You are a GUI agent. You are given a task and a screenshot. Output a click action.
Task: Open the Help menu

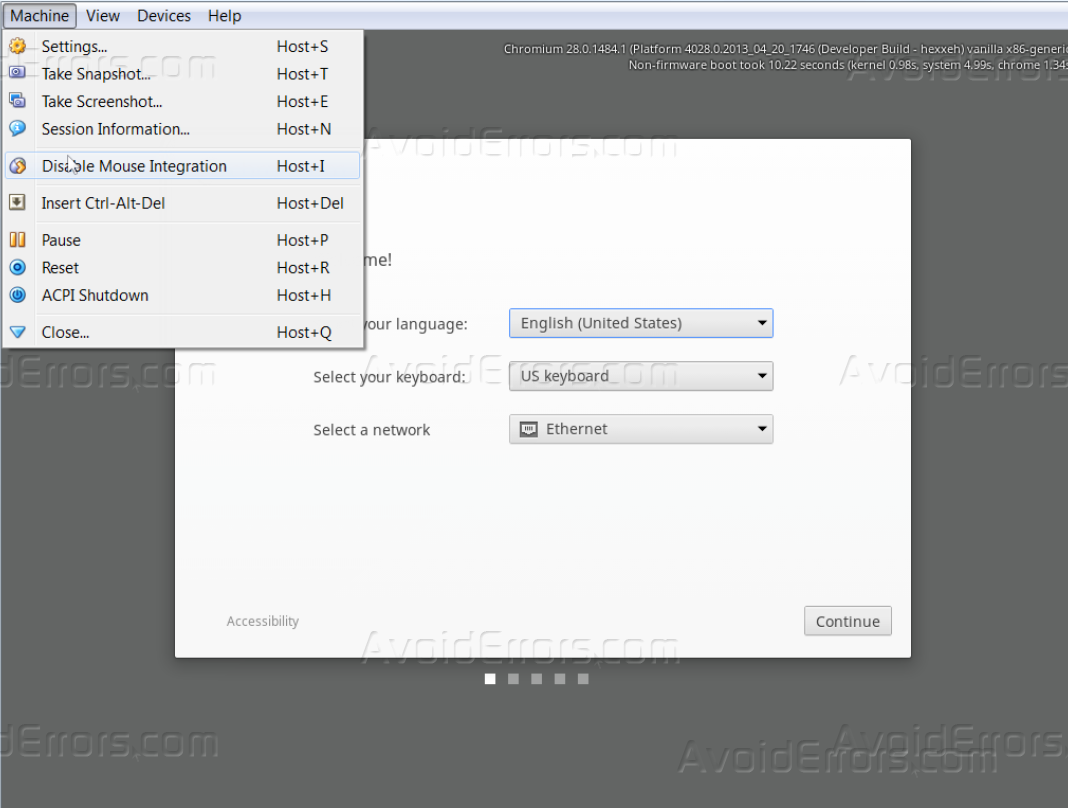[224, 15]
